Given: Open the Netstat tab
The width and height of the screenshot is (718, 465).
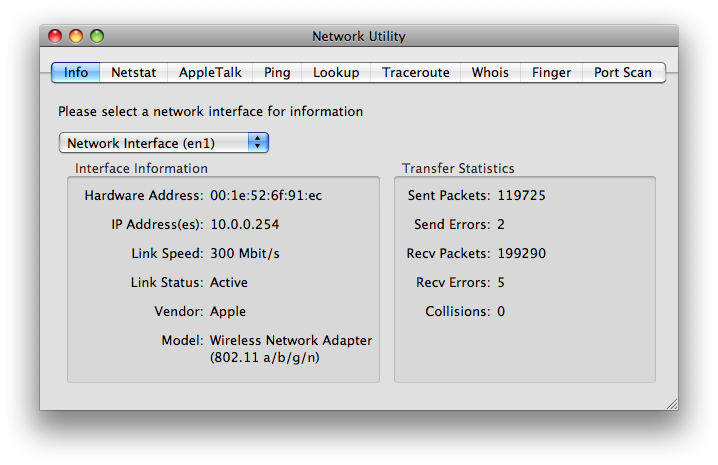Looking at the screenshot, I should [133, 72].
